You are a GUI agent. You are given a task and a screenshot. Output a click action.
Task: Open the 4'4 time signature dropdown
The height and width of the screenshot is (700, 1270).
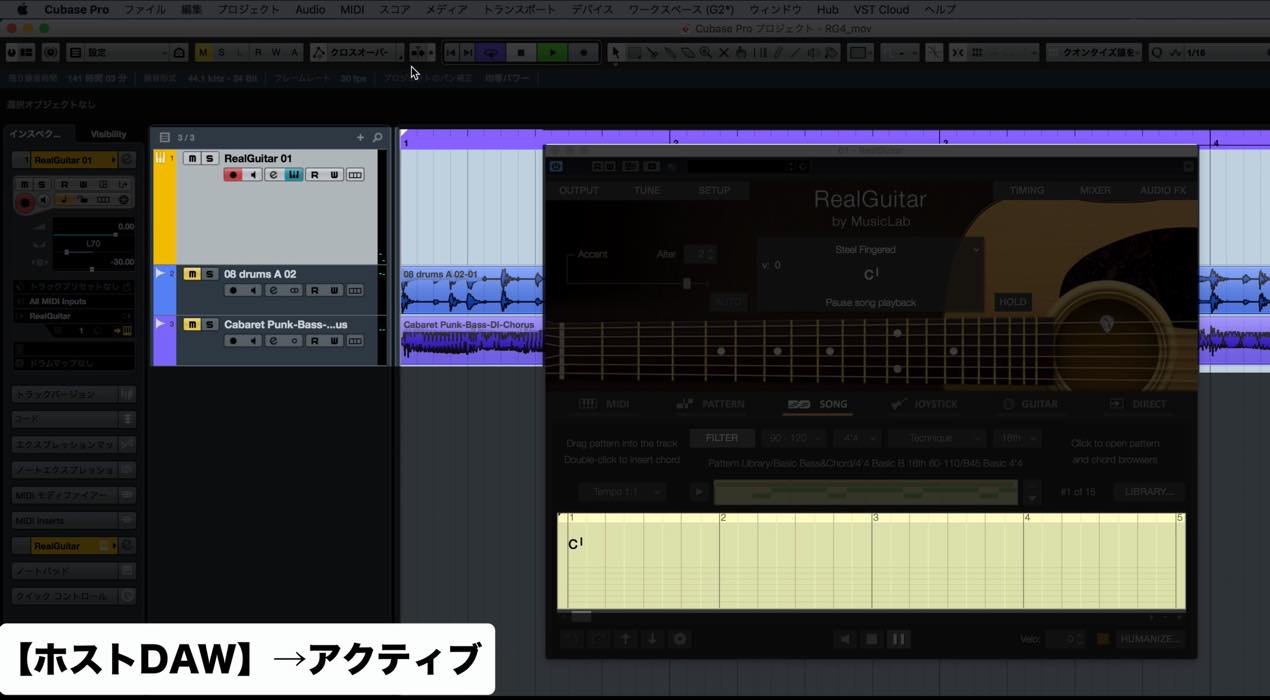click(858, 438)
